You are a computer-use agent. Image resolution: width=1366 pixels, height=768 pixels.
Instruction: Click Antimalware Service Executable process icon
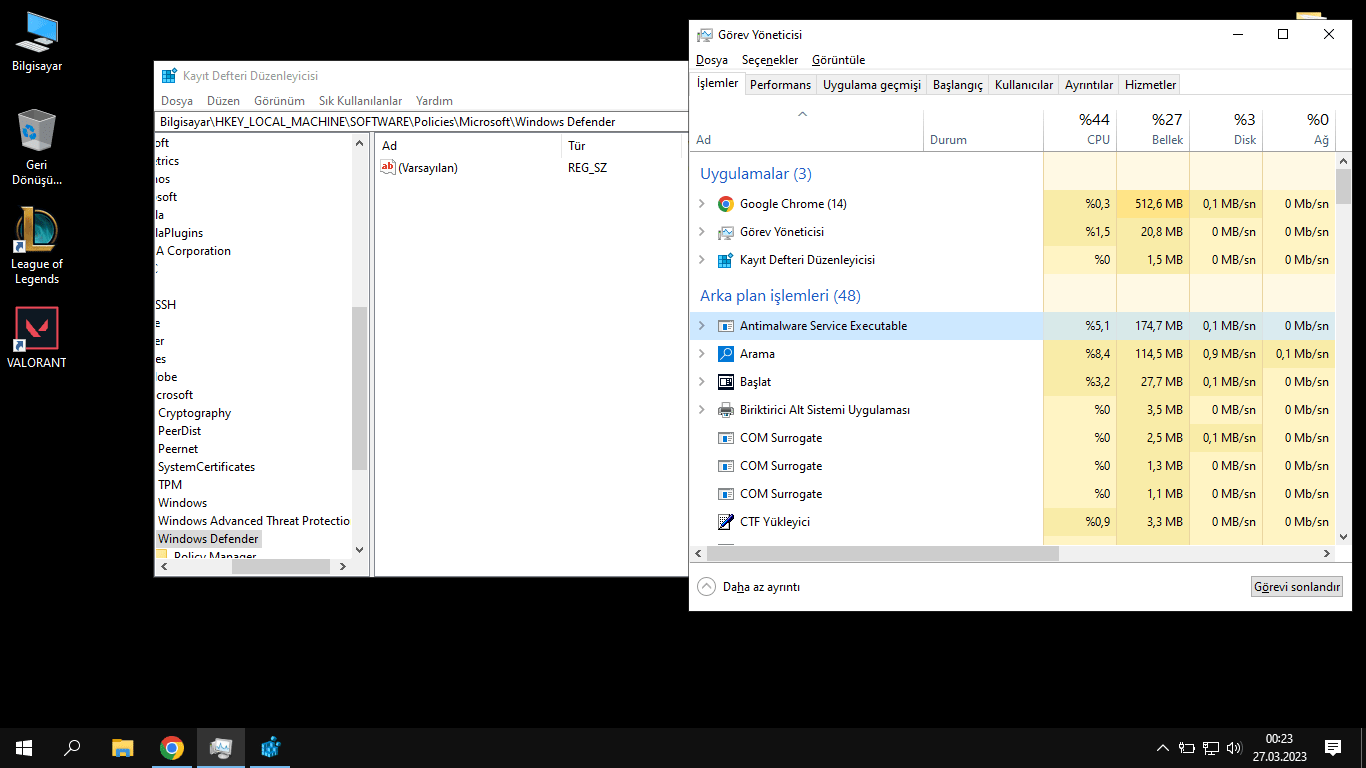click(726, 326)
